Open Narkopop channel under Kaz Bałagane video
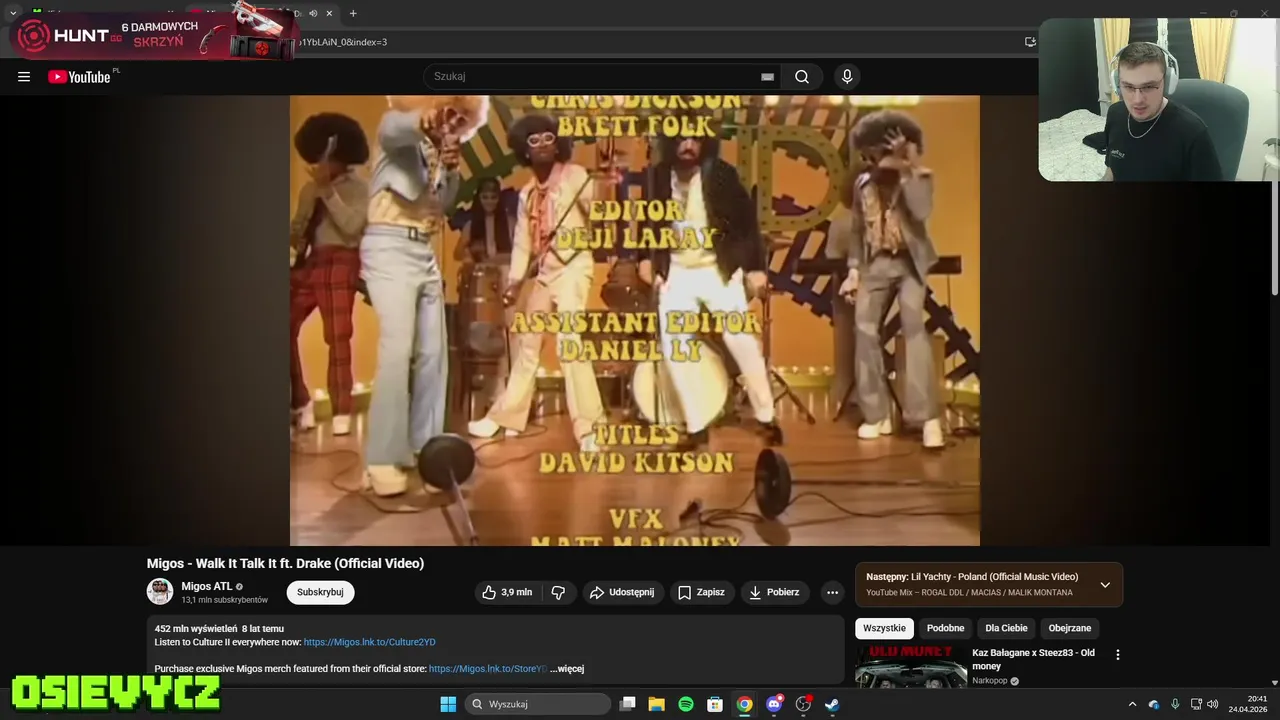The width and height of the screenshot is (1280, 720). pos(990,681)
